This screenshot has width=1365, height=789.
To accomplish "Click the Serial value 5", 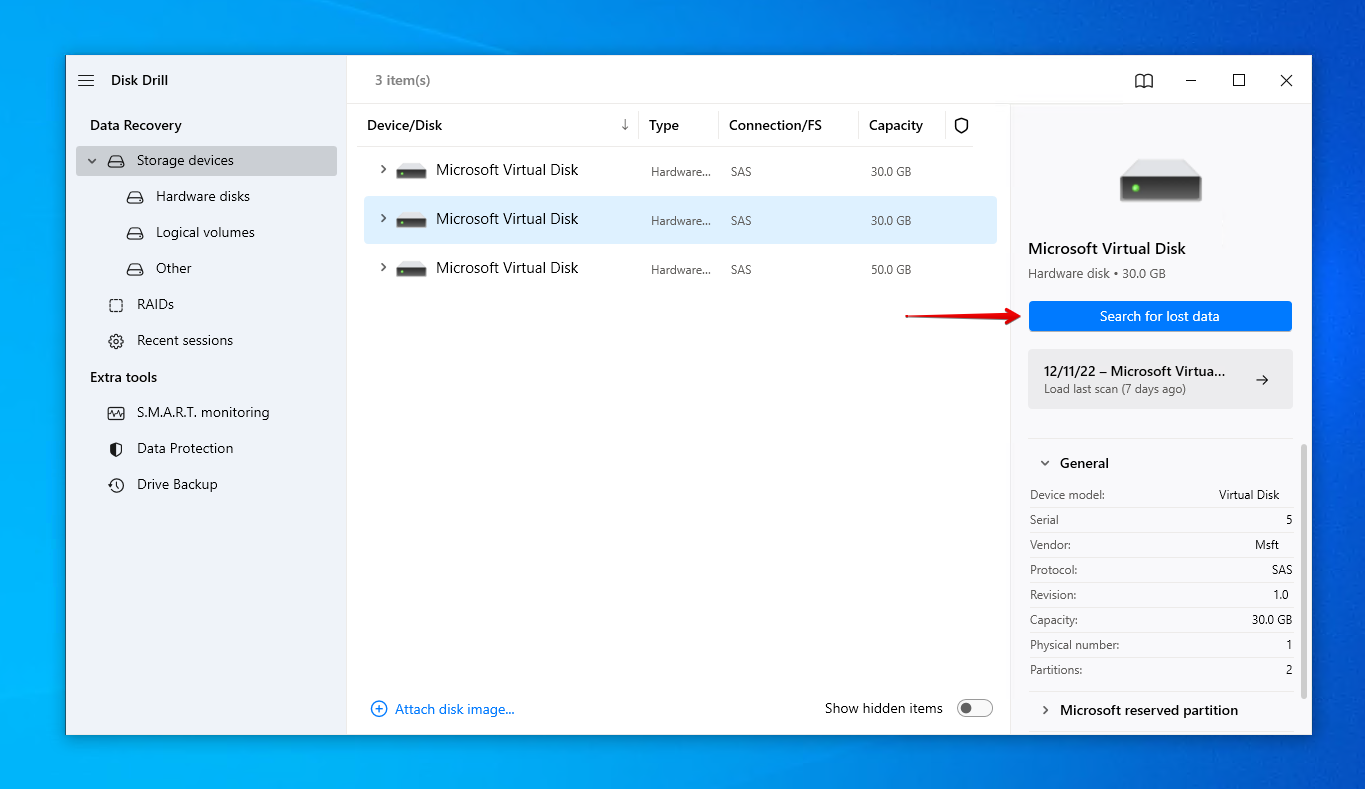I will click(1289, 520).
